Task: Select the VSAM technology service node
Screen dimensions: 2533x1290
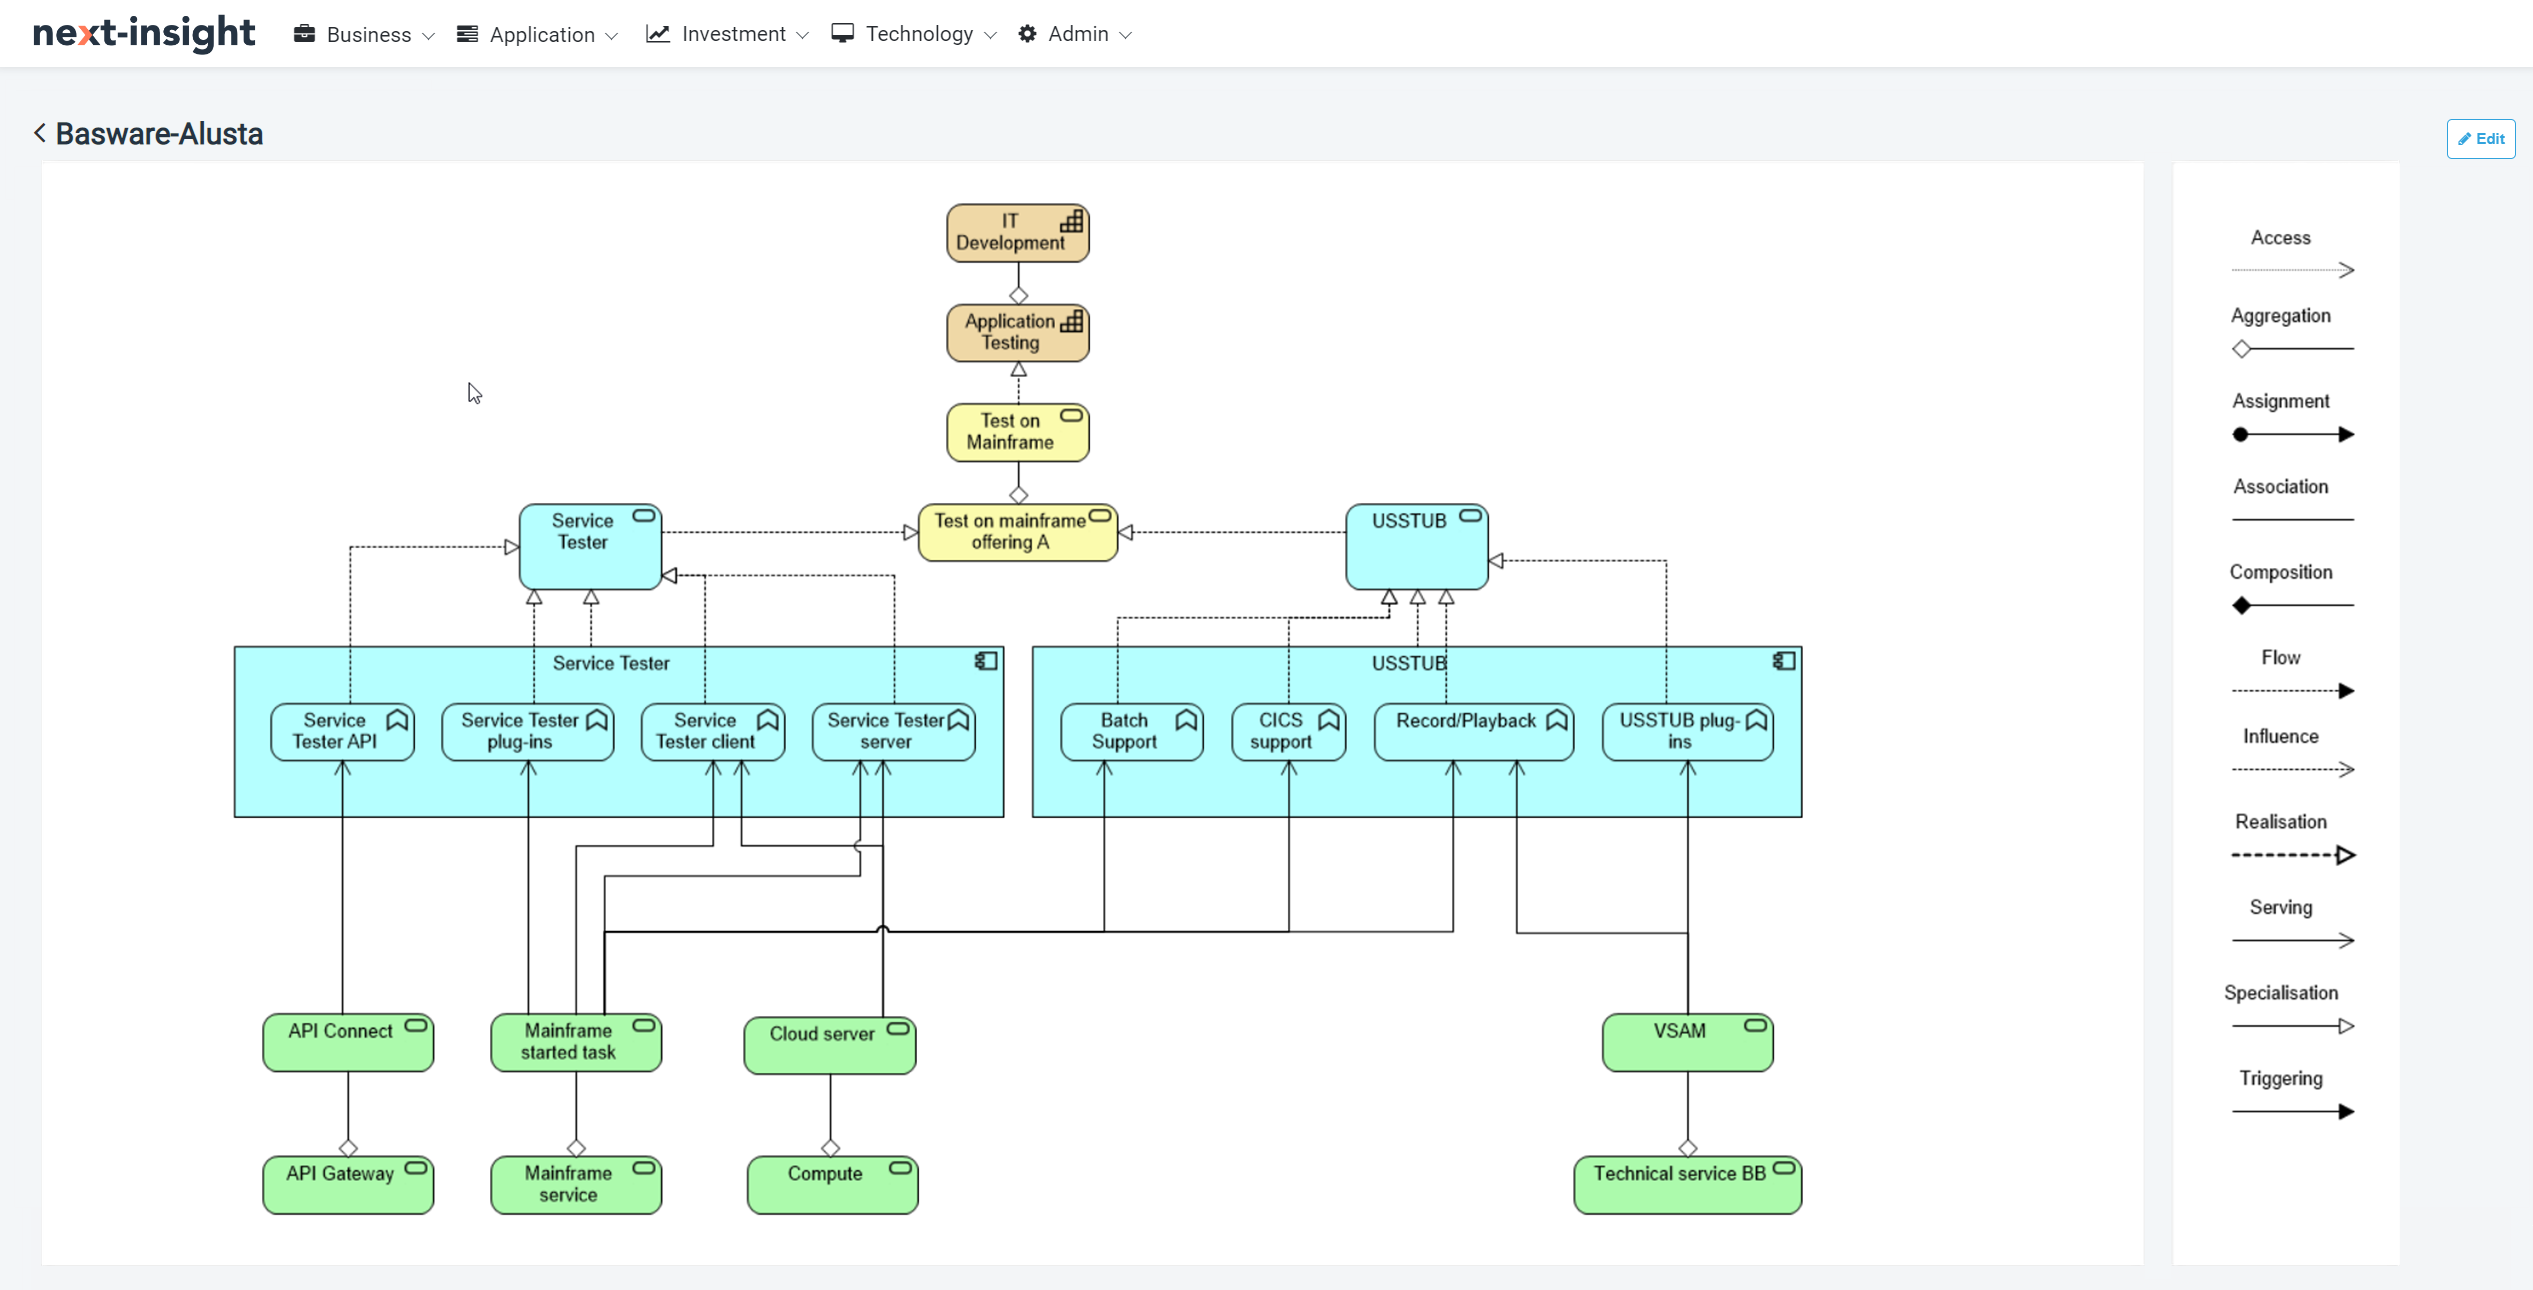Action: coord(1688,1043)
